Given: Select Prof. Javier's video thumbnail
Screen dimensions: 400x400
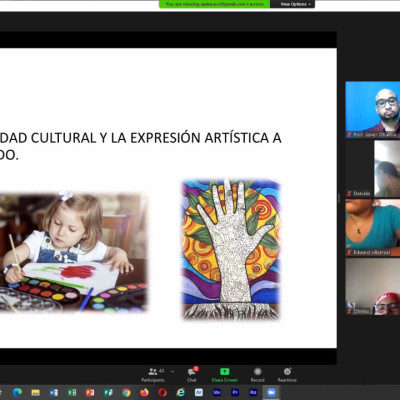Looking at the screenshot, I should click(373, 110).
